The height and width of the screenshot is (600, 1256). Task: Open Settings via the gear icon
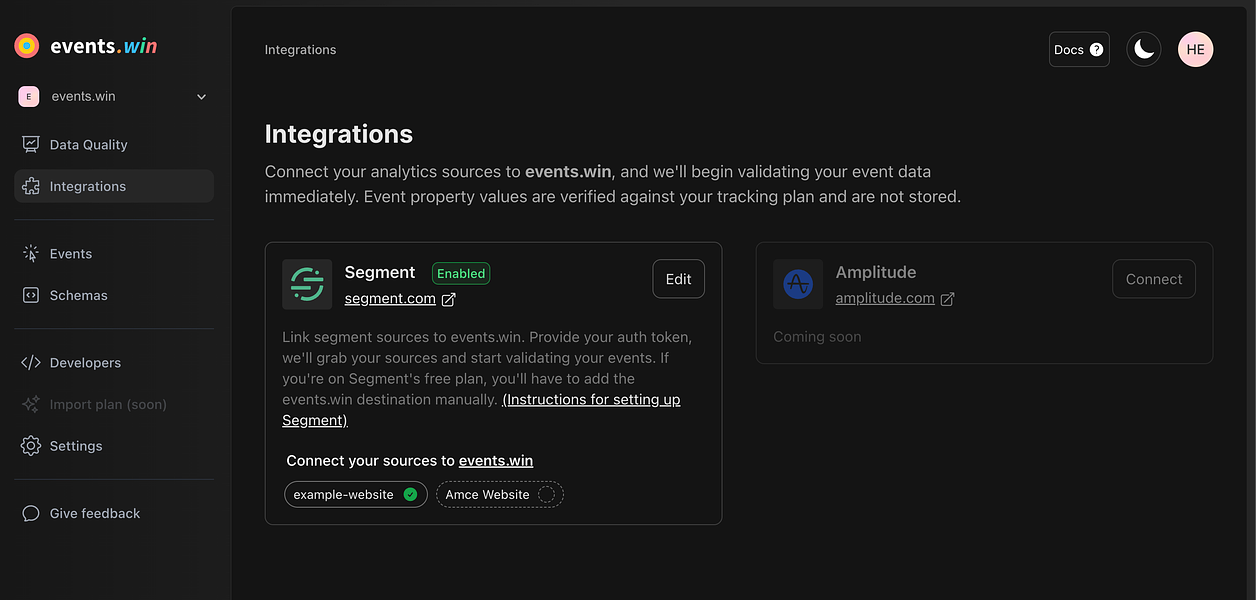pos(31,446)
